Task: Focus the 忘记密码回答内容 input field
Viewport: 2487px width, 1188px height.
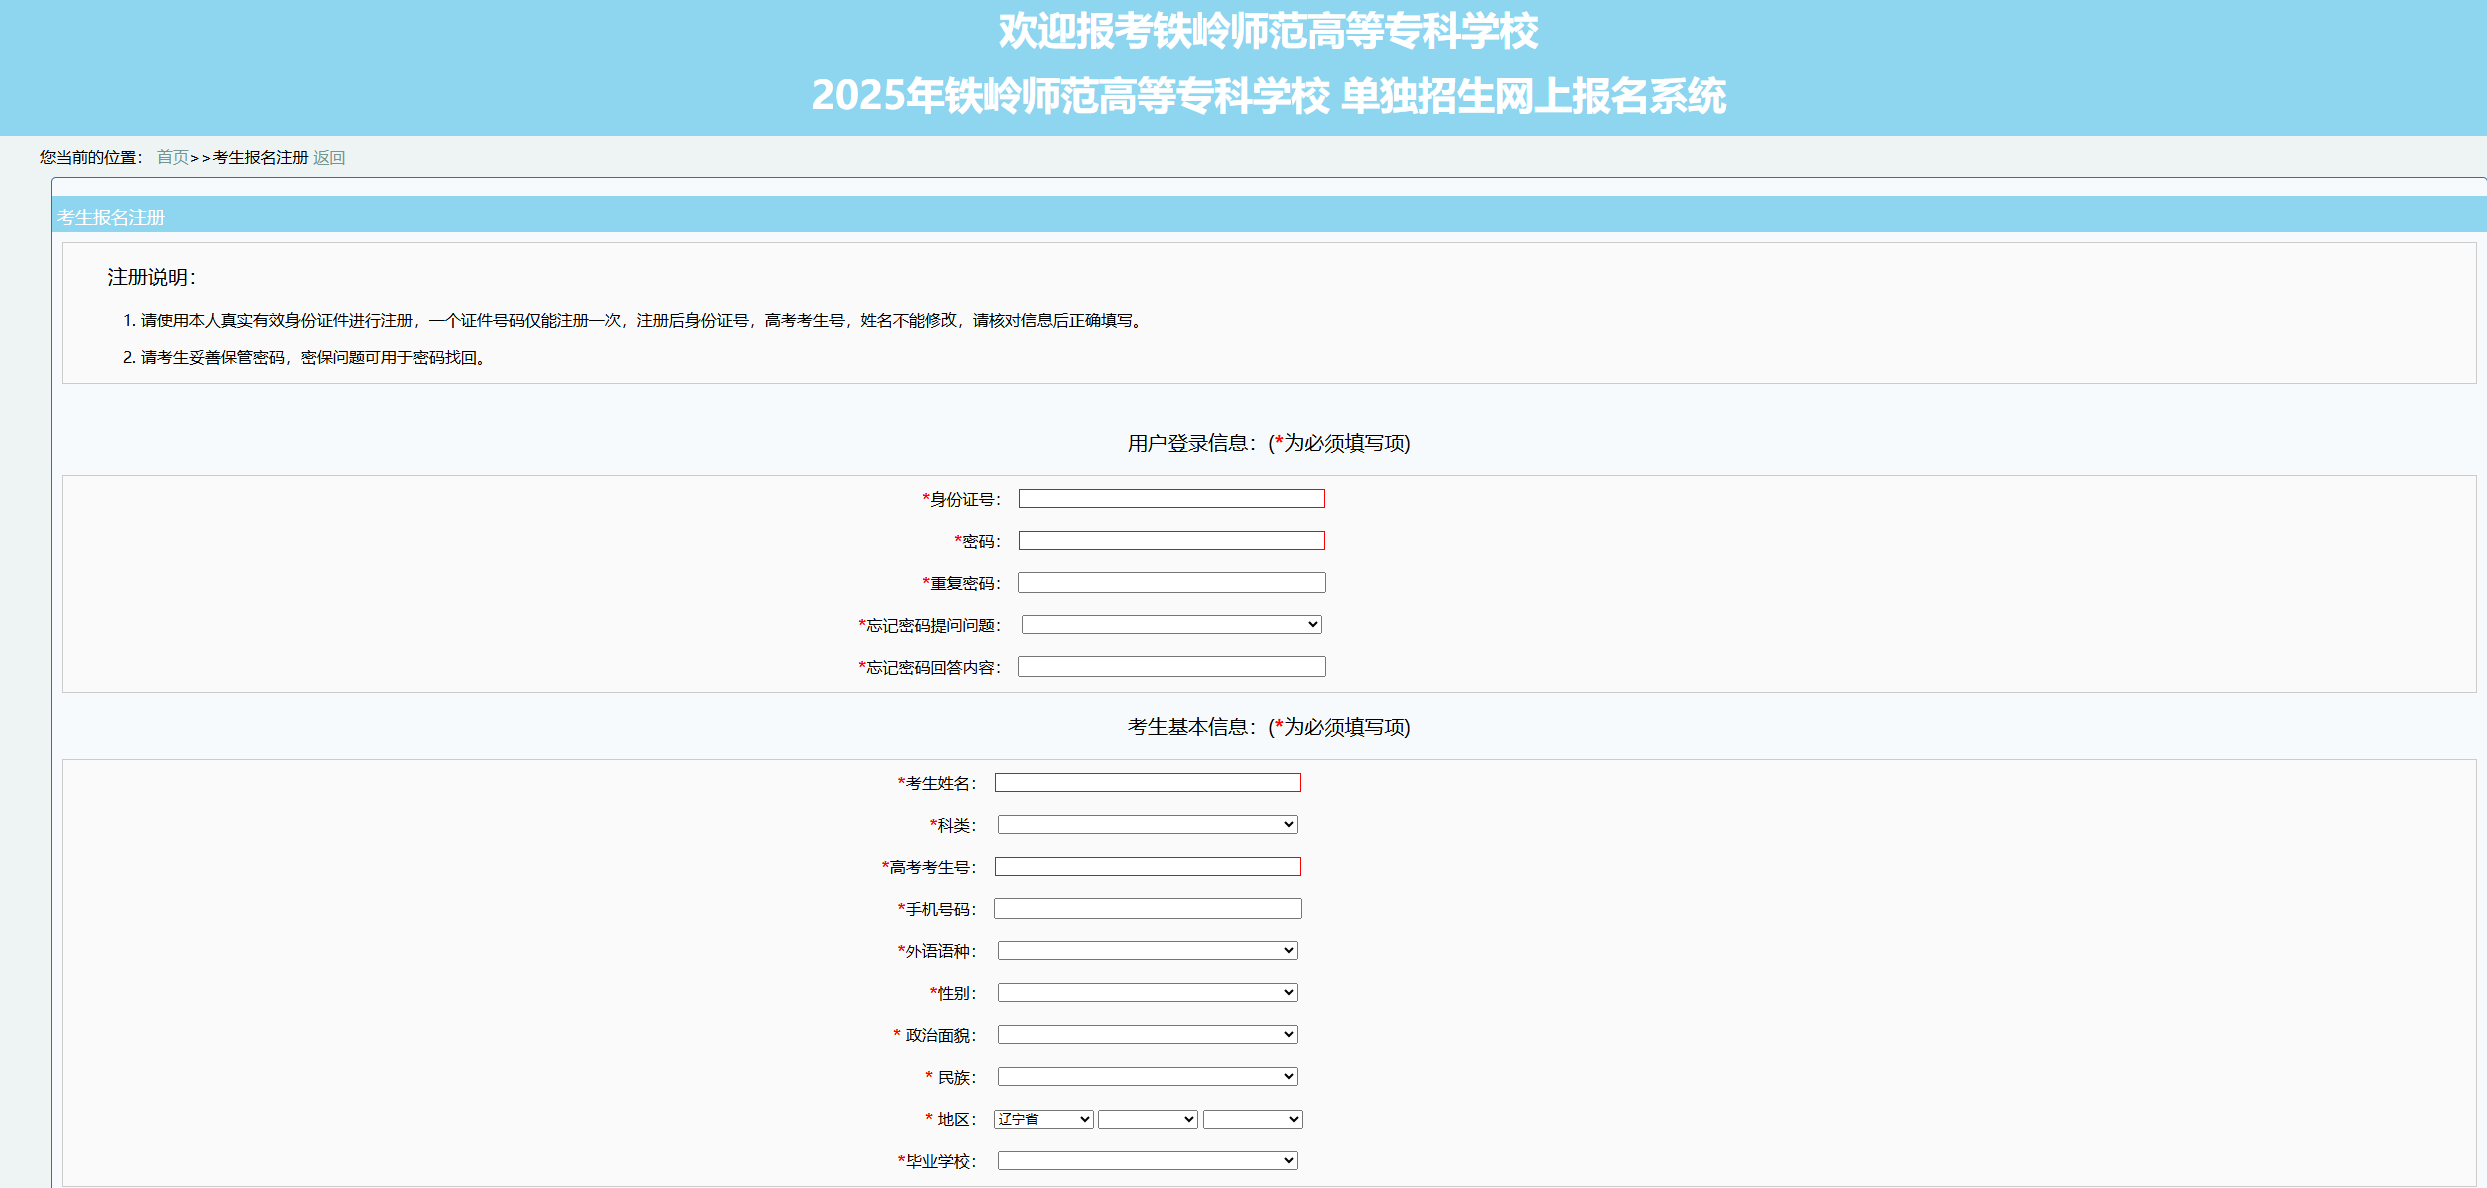Action: coord(1172,666)
